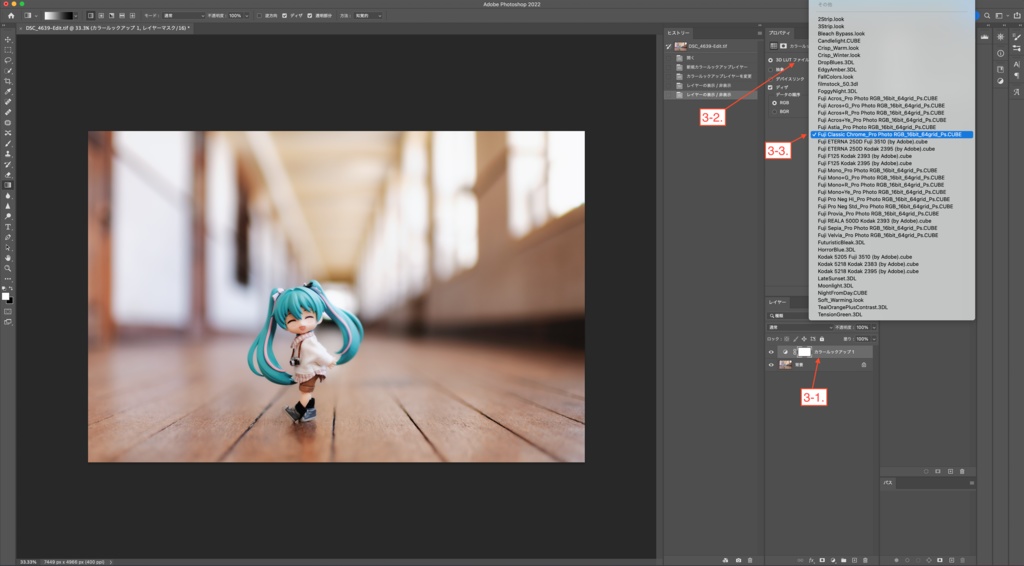
Task: Open the search icon at top right
Action: 987,16
